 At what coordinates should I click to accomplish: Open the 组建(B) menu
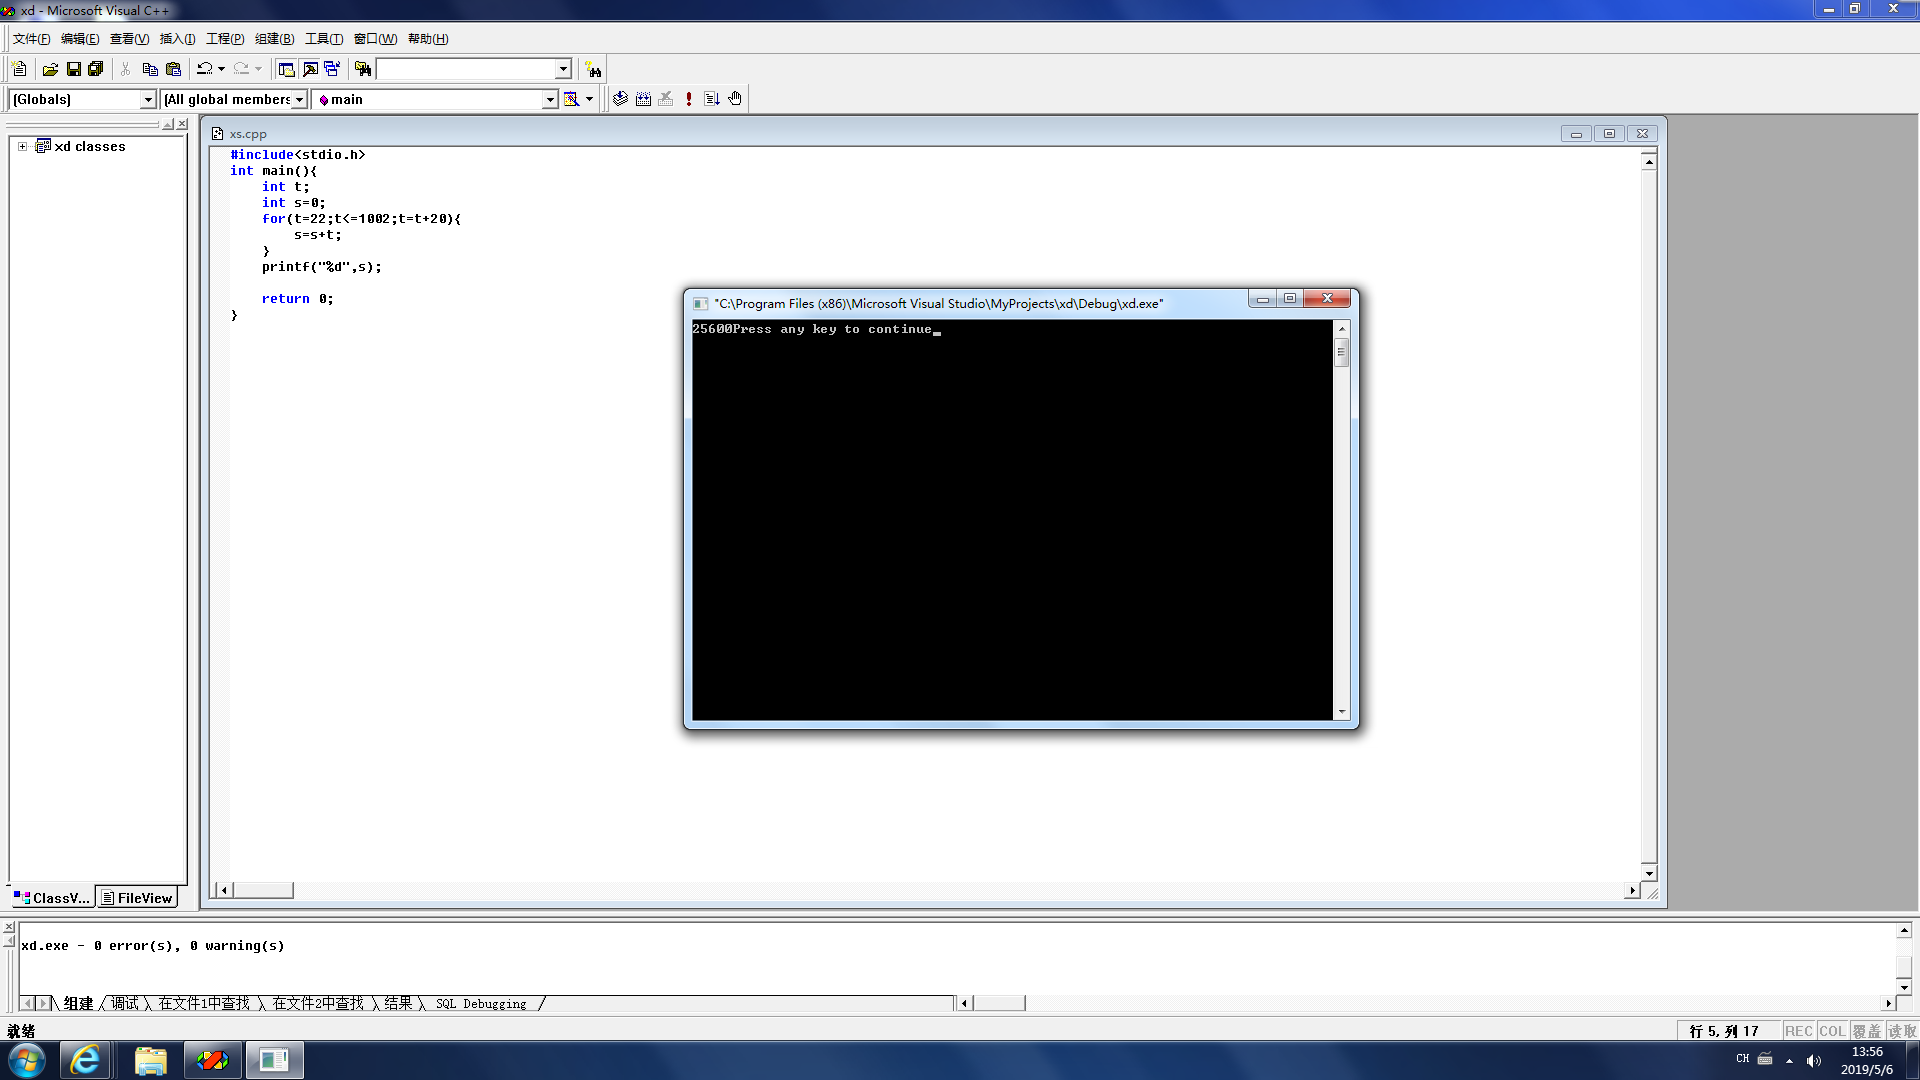click(x=274, y=39)
